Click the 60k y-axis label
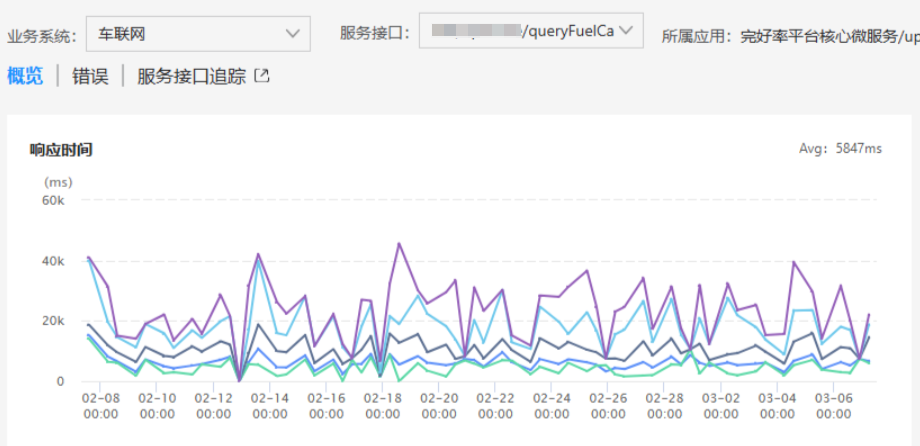The image size is (920, 446). click(x=51, y=201)
